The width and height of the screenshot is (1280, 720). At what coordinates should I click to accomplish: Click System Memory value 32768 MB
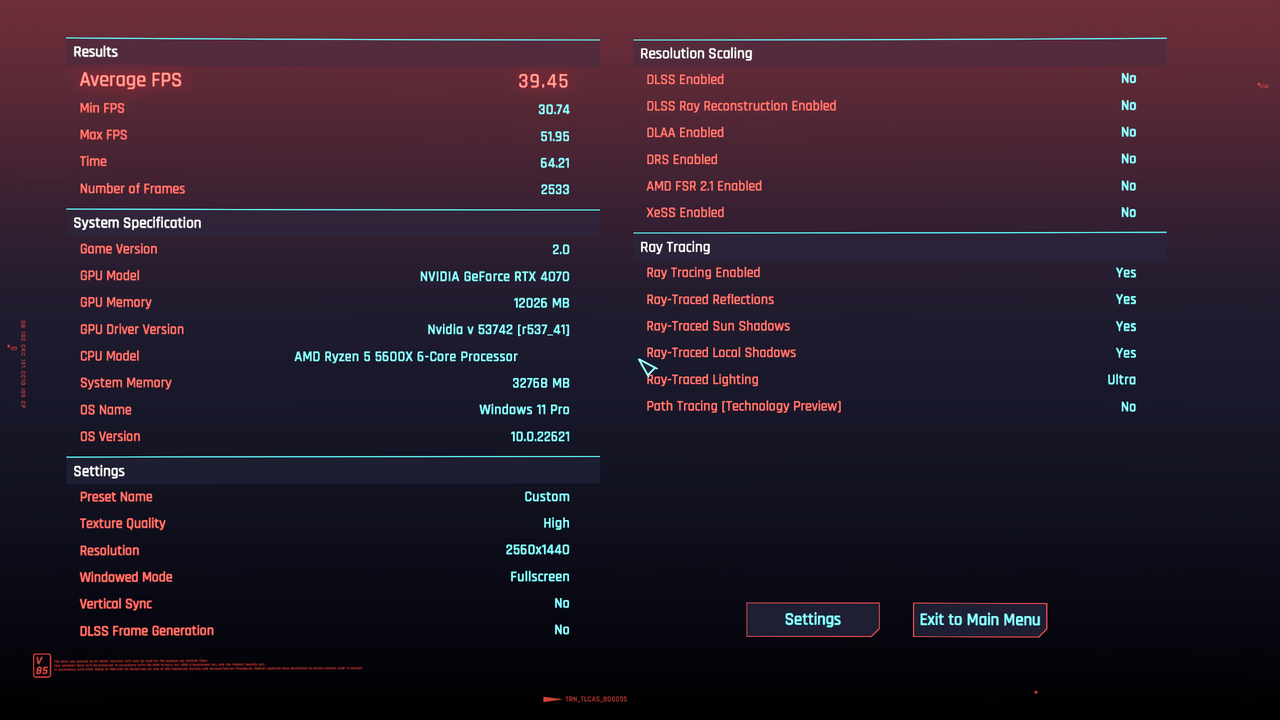pyautogui.click(x=541, y=383)
